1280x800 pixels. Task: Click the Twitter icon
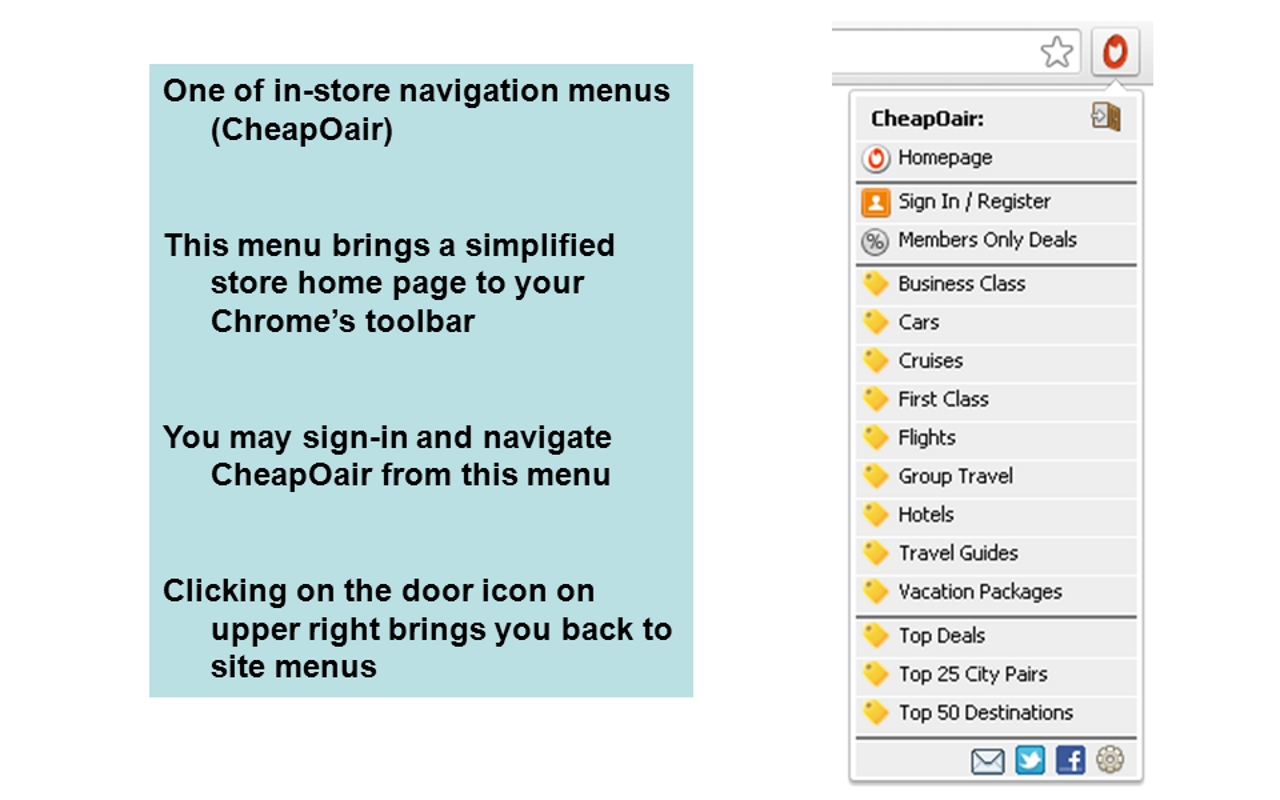point(1029,761)
